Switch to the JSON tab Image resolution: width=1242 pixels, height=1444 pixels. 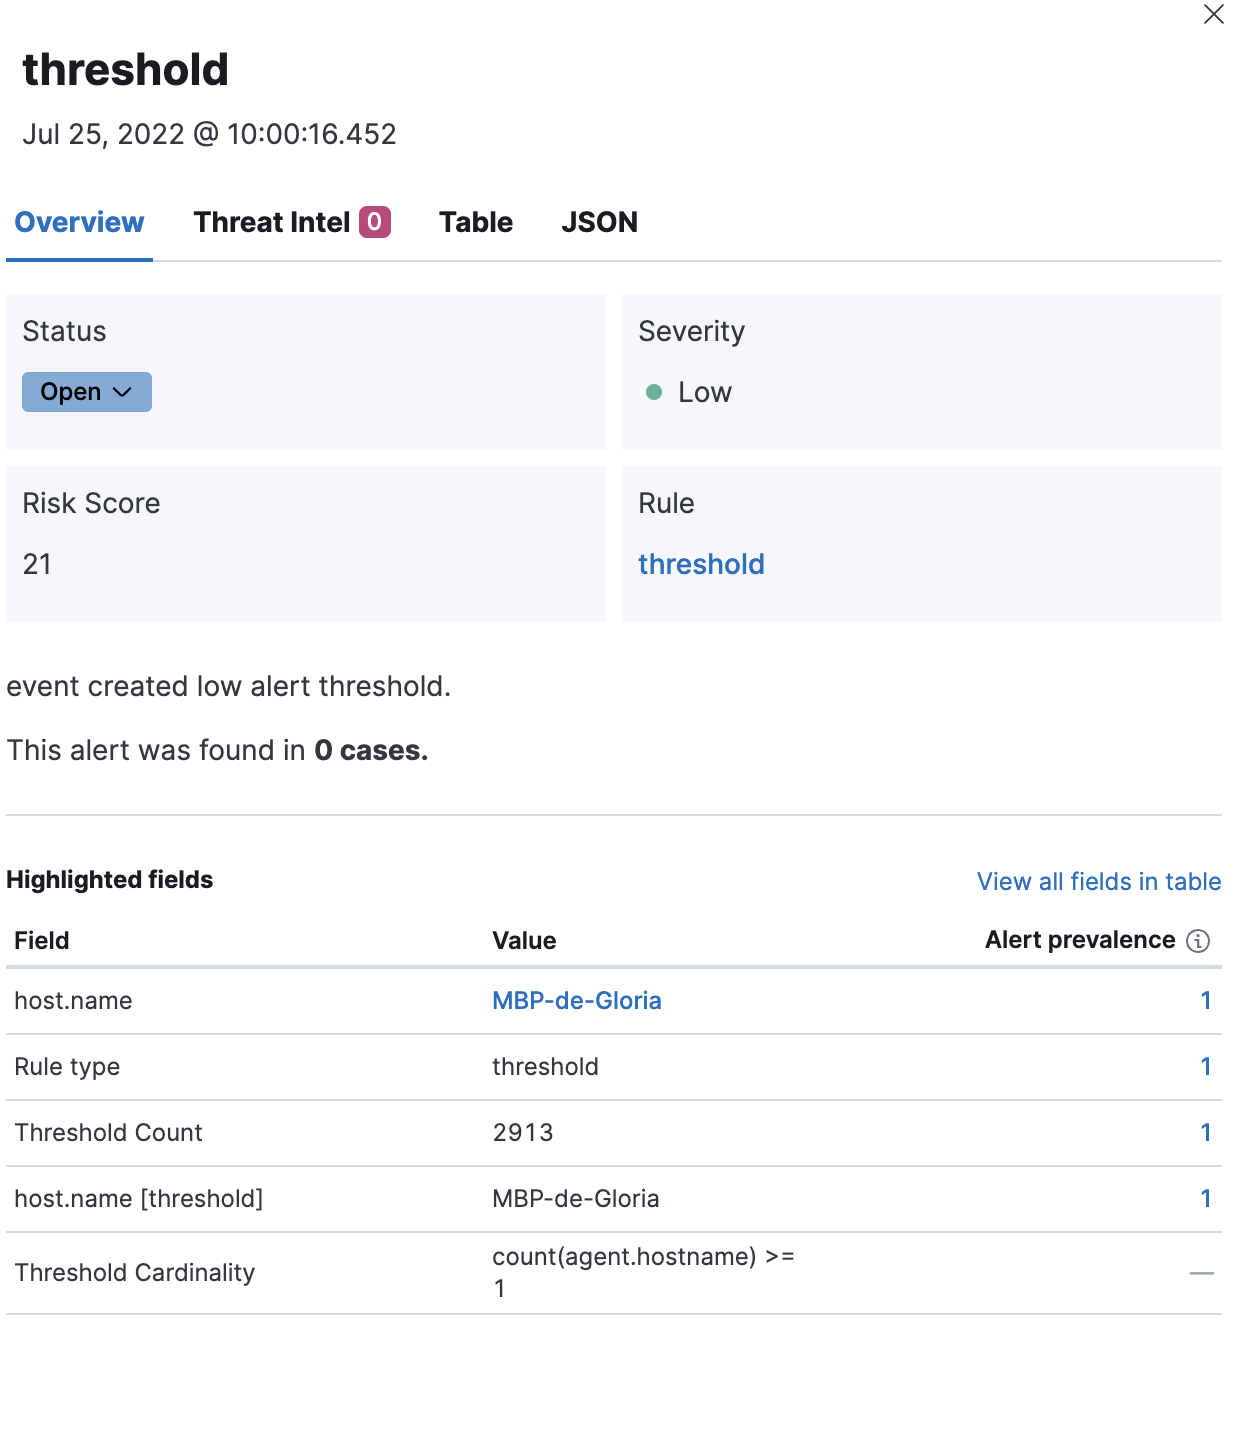pos(599,222)
